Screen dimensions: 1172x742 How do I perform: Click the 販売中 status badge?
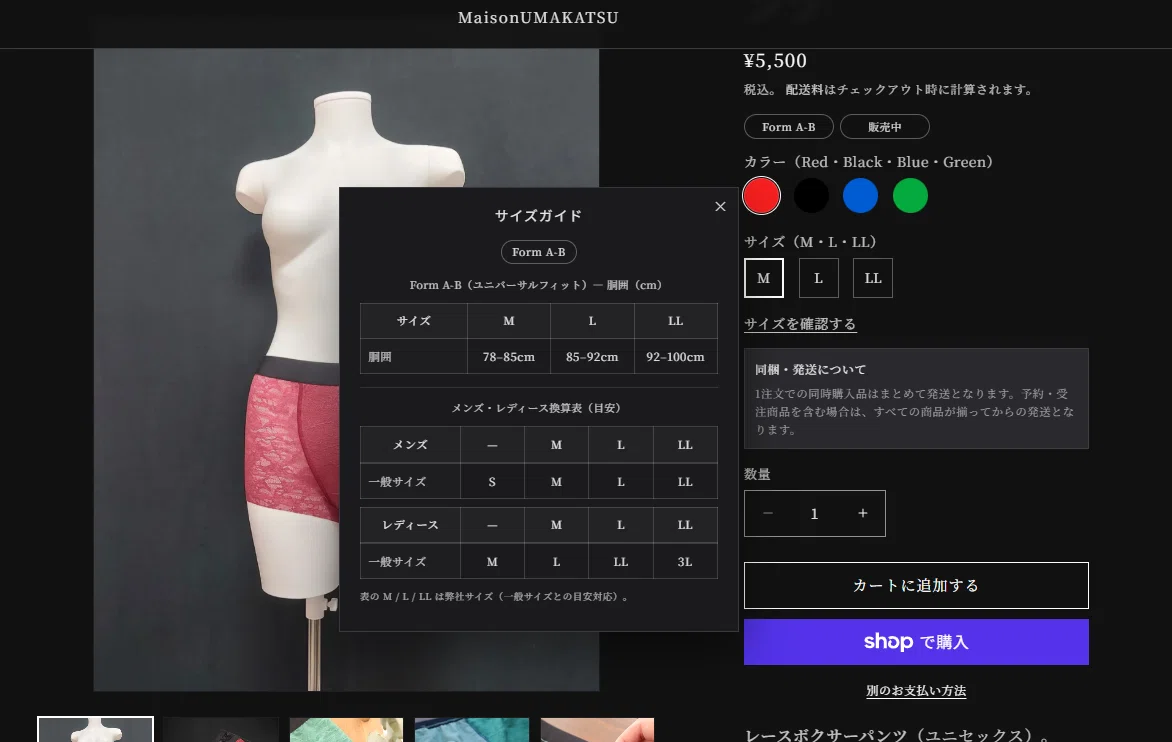tap(885, 126)
